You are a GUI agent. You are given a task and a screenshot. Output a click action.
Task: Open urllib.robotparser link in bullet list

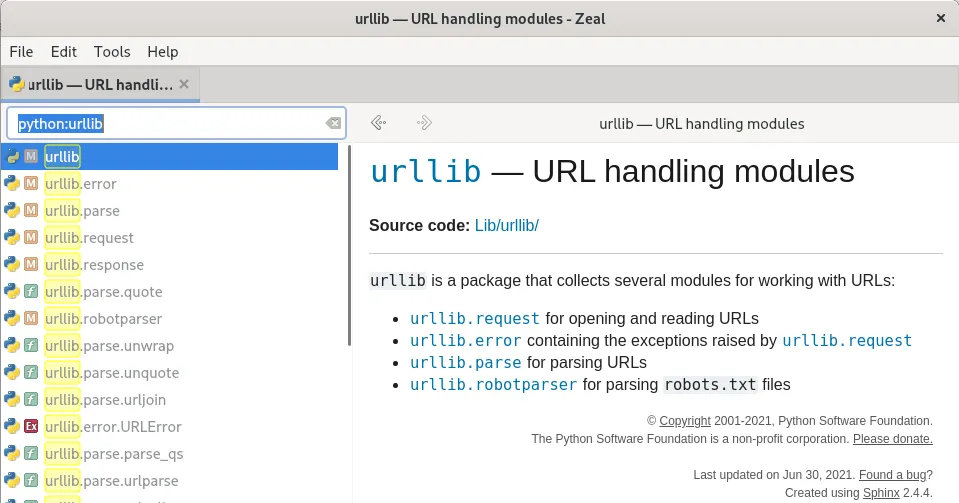point(493,384)
